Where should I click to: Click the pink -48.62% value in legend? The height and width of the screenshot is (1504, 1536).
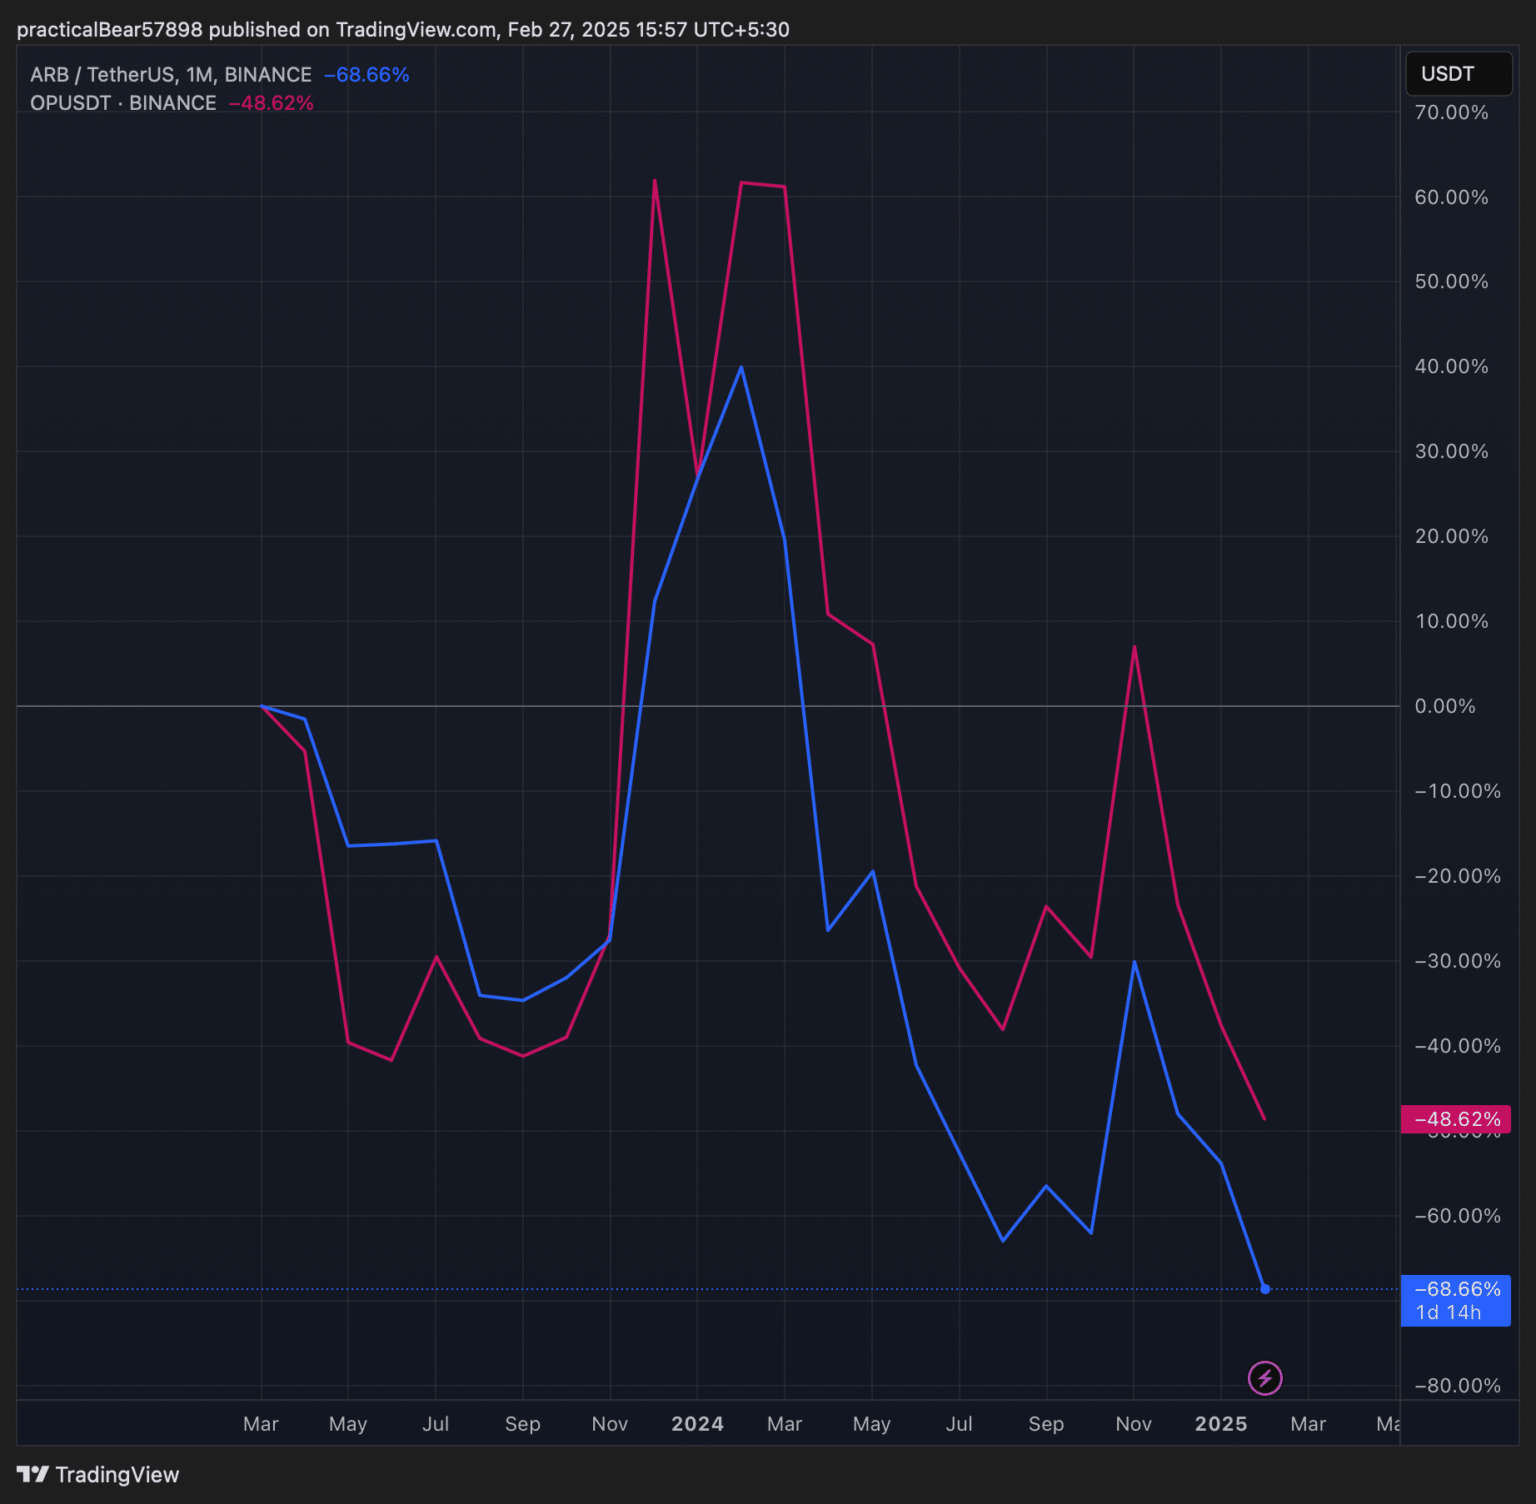point(271,103)
